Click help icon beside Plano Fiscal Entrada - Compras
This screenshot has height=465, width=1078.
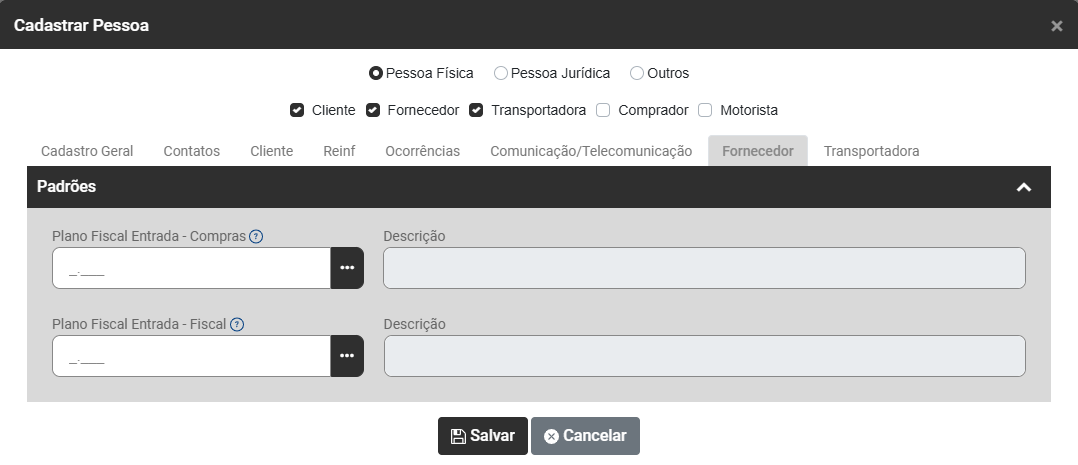pos(256,237)
